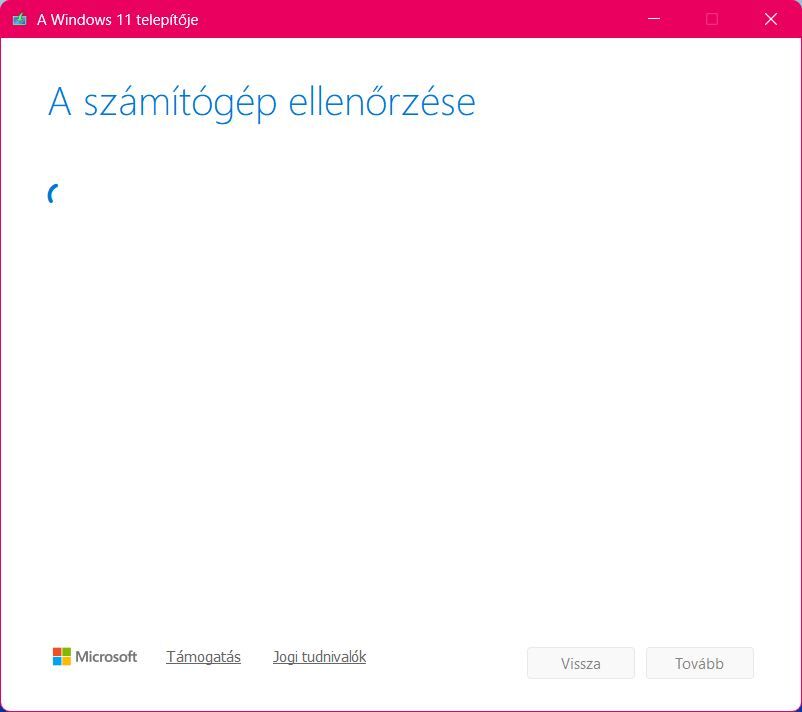Click the Vissza button
Image resolution: width=802 pixels, height=712 pixels.
click(581, 663)
